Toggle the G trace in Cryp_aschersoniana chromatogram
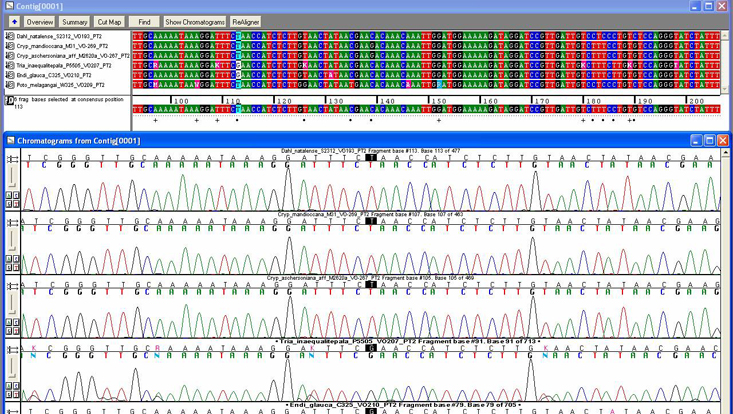Viewport: 733px width, 414px height. click(x=9, y=330)
